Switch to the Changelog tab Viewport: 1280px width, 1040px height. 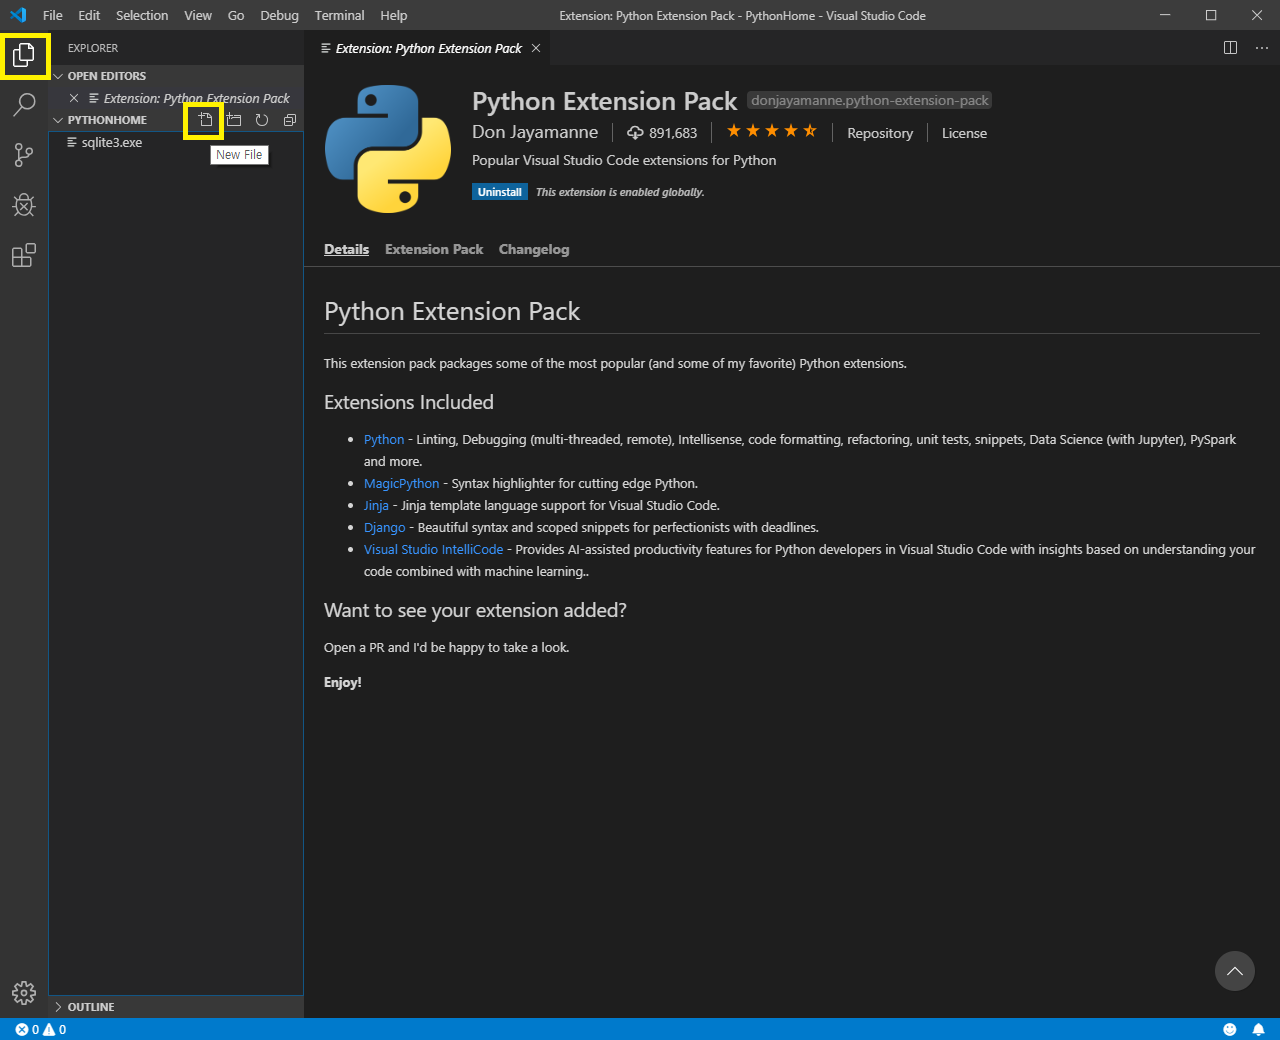point(534,249)
